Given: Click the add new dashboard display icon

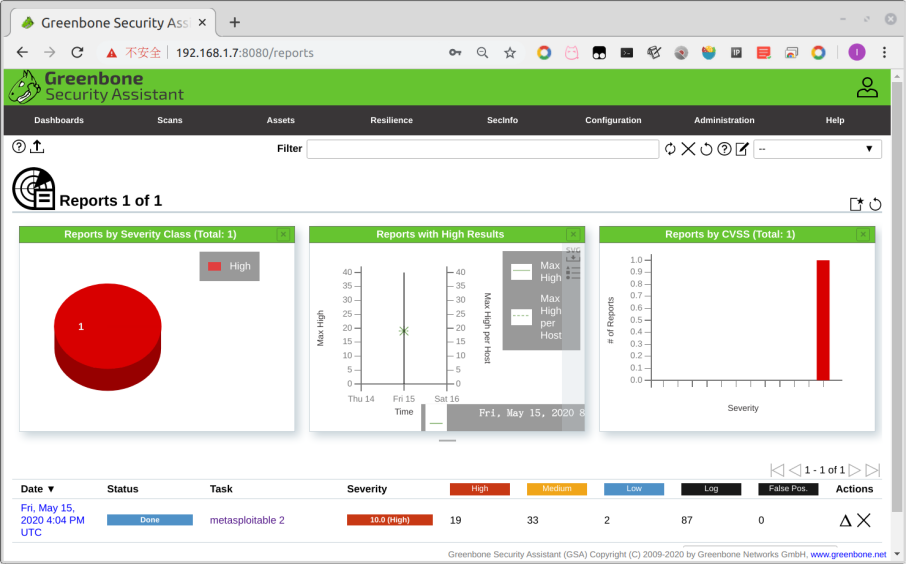Looking at the screenshot, I should pyautogui.click(x=856, y=204).
